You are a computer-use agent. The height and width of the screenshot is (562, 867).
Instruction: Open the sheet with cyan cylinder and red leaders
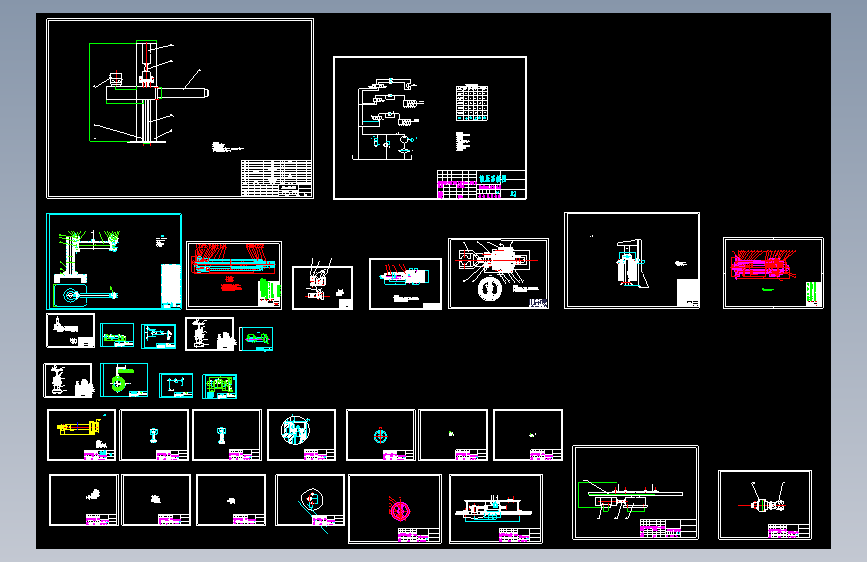(405, 284)
